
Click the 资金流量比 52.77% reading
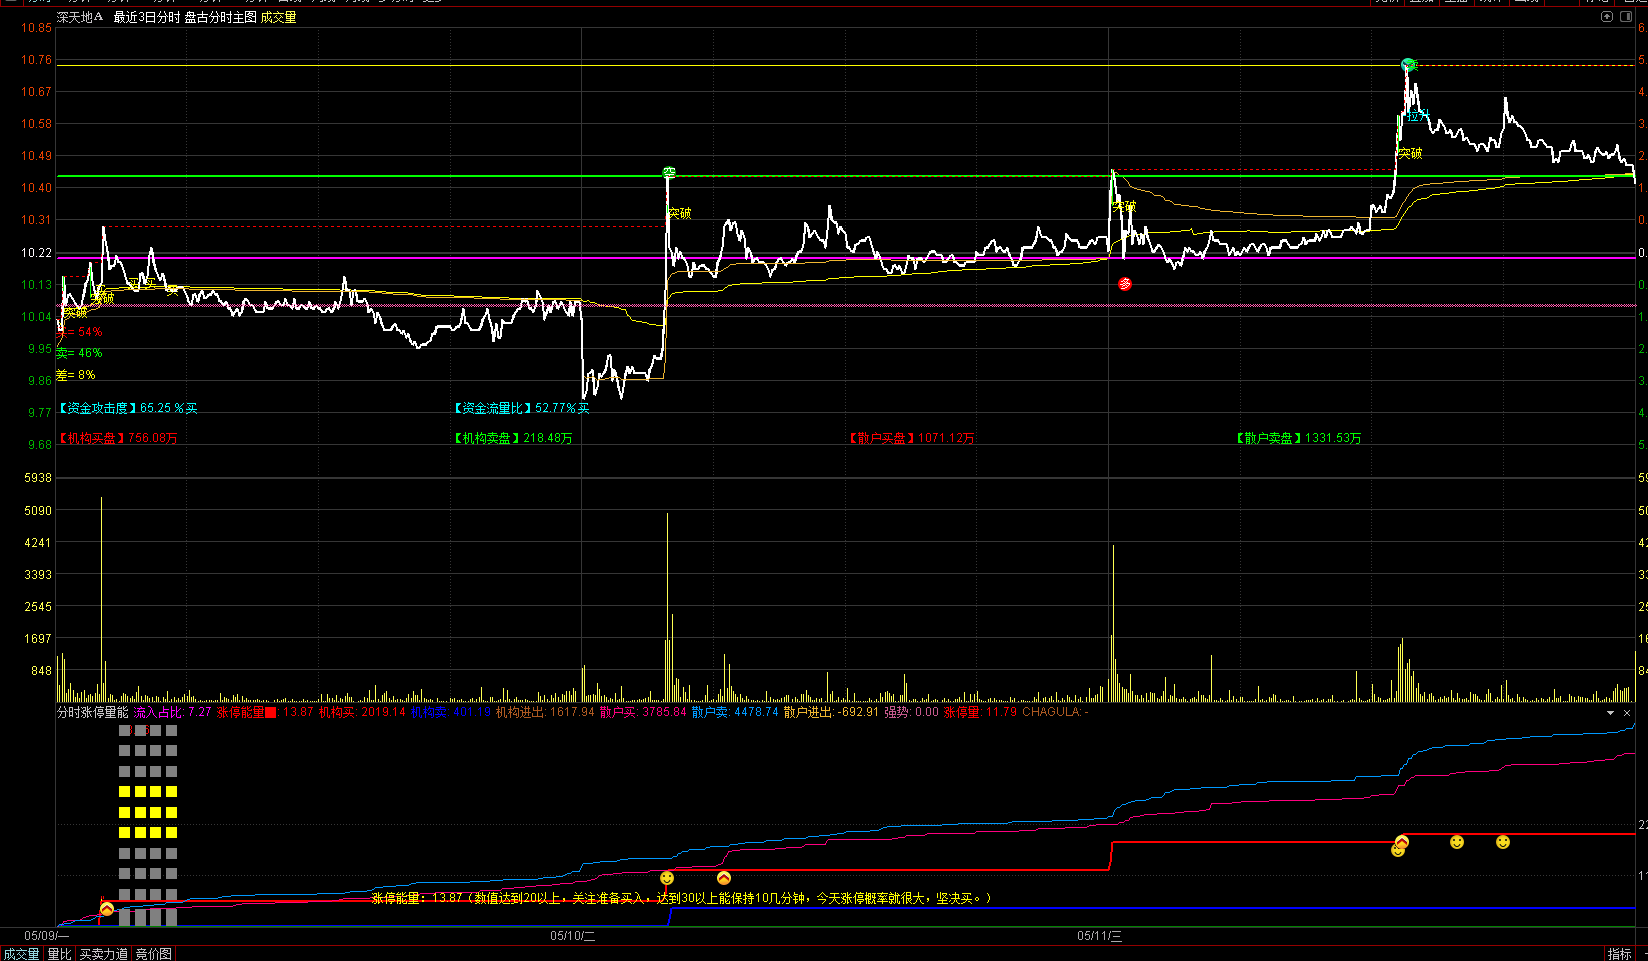tap(521, 408)
